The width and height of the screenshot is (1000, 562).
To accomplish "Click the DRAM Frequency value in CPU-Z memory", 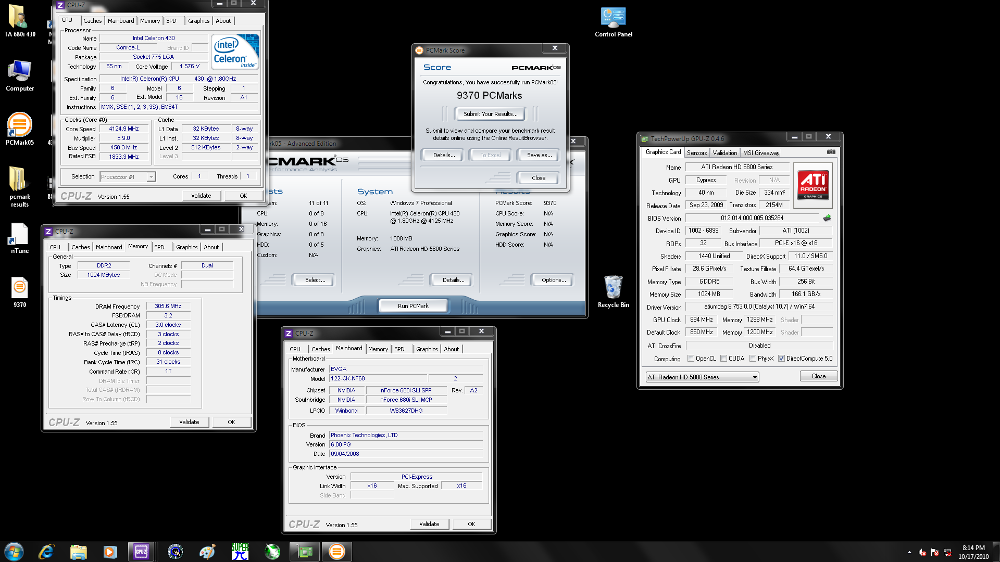I will [168, 306].
